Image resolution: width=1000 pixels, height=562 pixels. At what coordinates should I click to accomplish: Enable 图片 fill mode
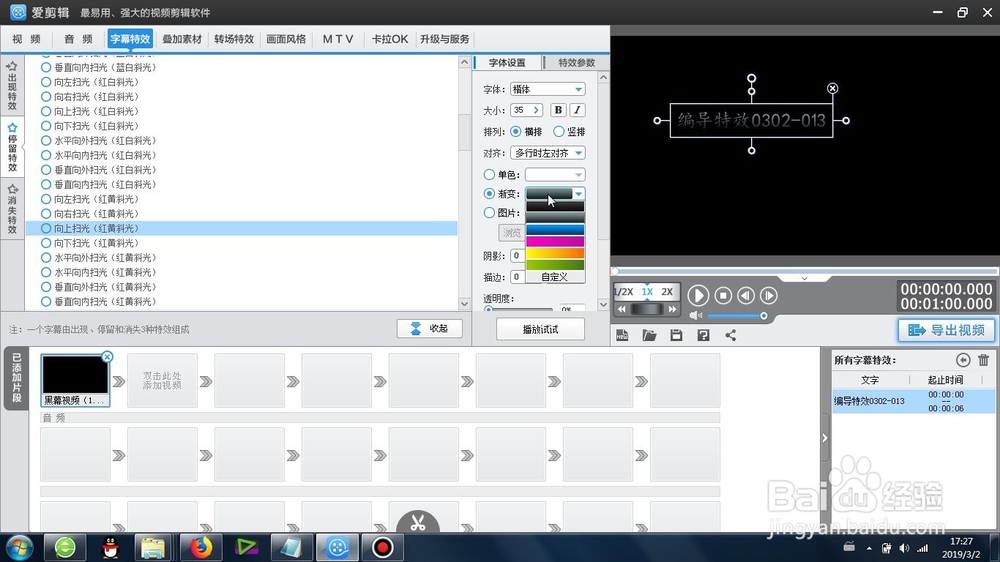(x=489, y=212)
